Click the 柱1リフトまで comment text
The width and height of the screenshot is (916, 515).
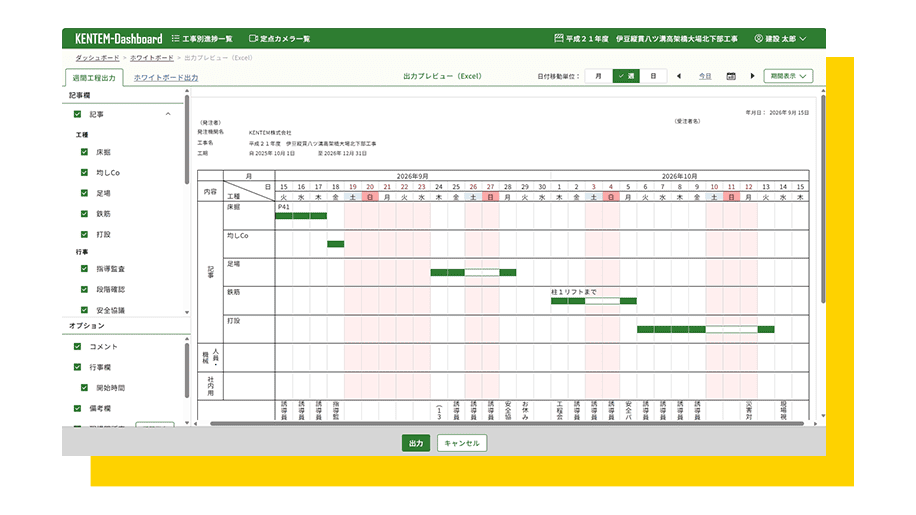(574, 292)
